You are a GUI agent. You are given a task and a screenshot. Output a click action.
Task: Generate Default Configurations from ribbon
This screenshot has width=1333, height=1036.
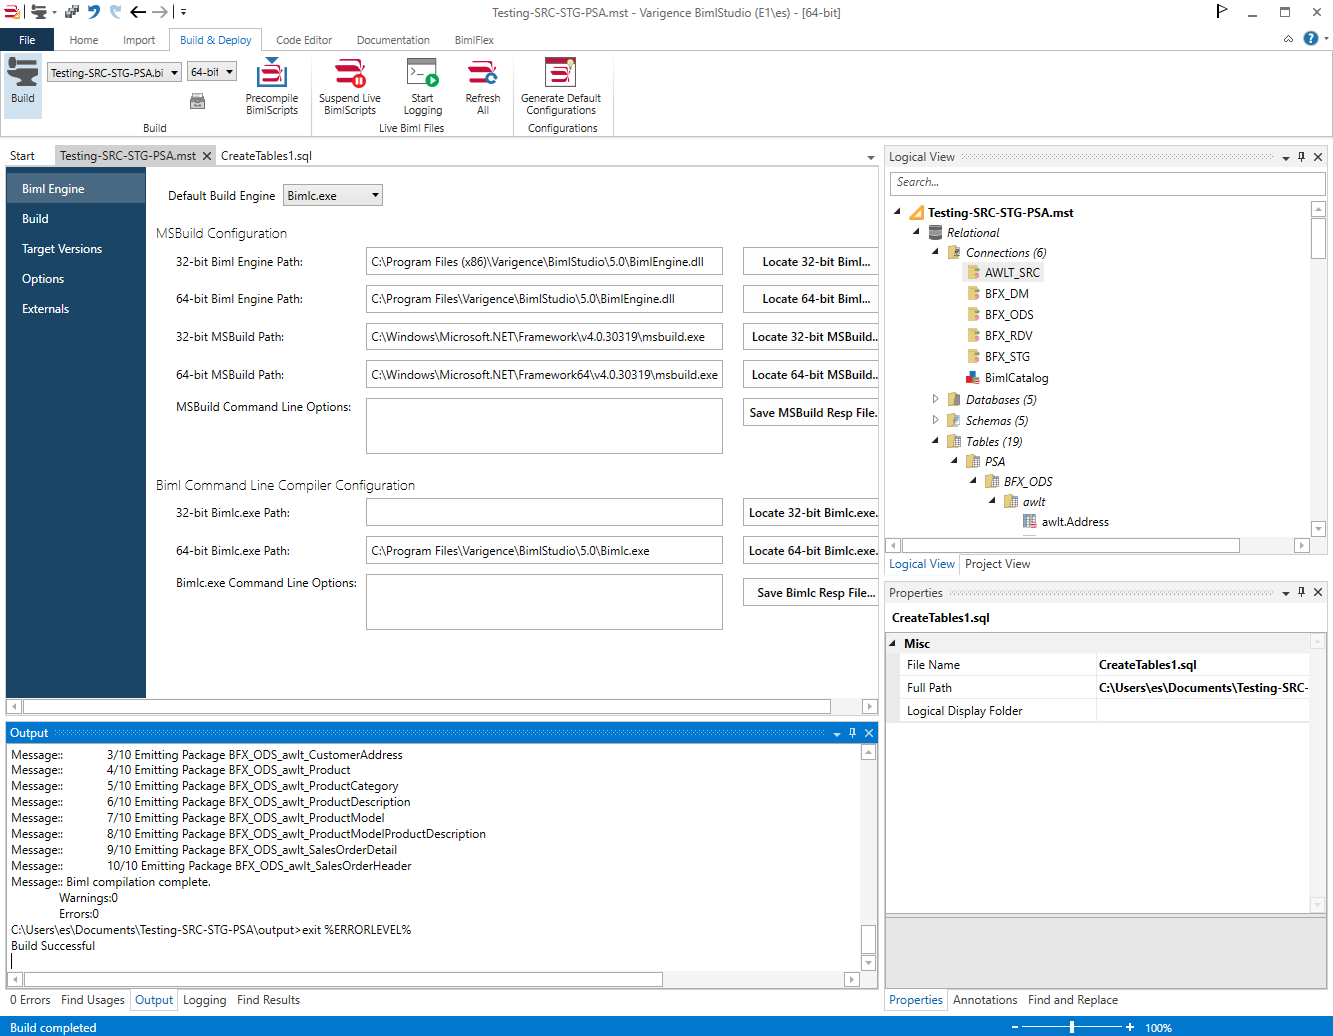(560, 76)
